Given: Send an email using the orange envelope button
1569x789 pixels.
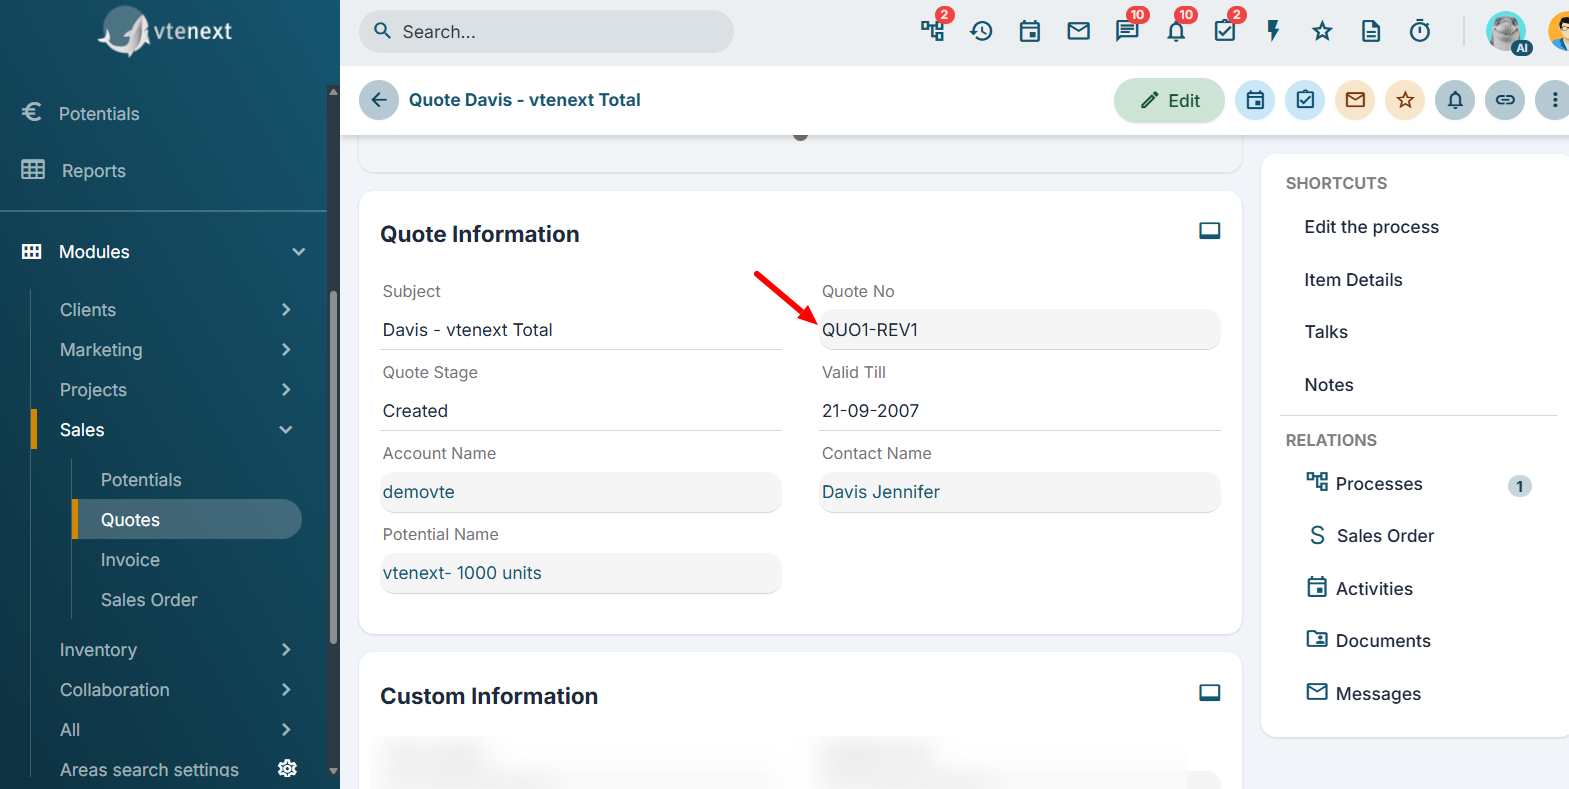Looking at the screenshot, I should click(1355, 100).
